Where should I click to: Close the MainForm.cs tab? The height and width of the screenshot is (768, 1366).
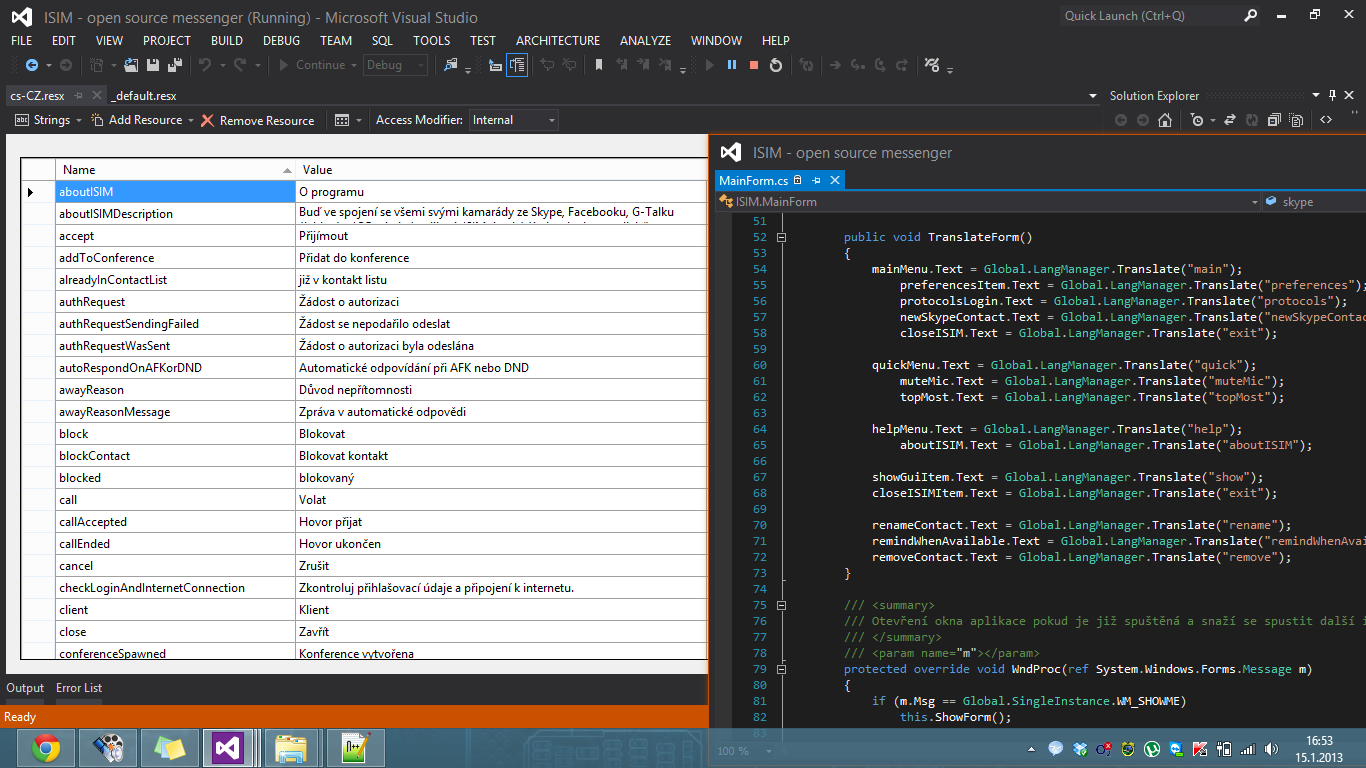coord(835,180)
